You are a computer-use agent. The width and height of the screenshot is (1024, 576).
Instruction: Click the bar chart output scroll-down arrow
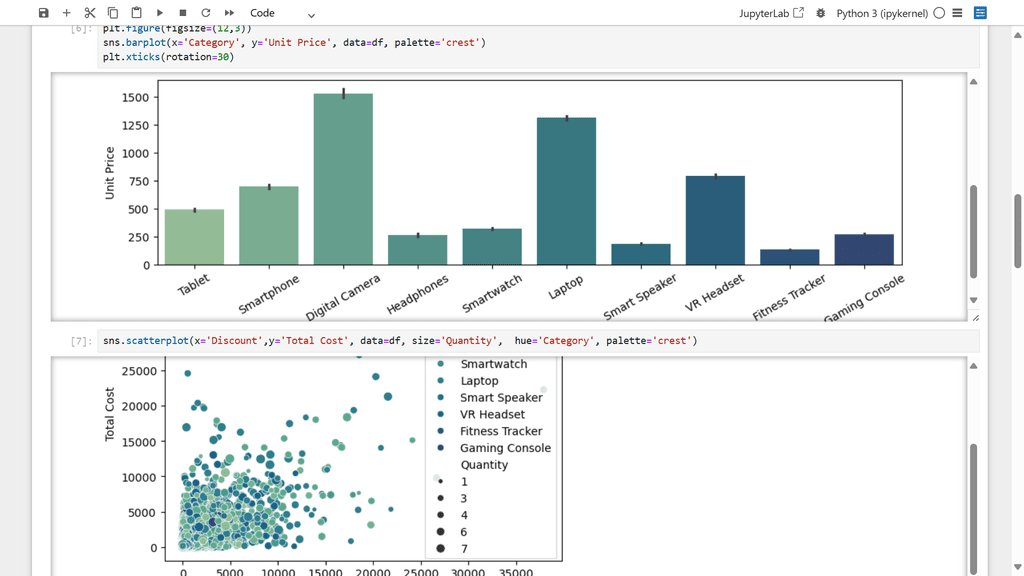pos(974,300)
